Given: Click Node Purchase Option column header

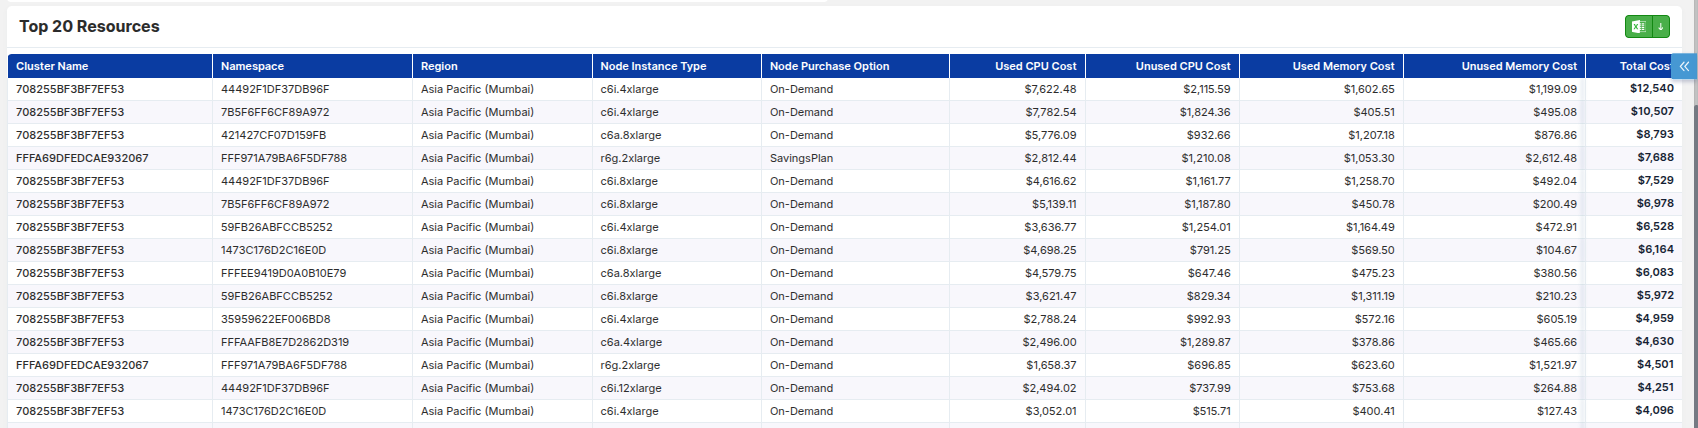Looking at the screenshot, I should pyautogui.click(x=829, y=66).
